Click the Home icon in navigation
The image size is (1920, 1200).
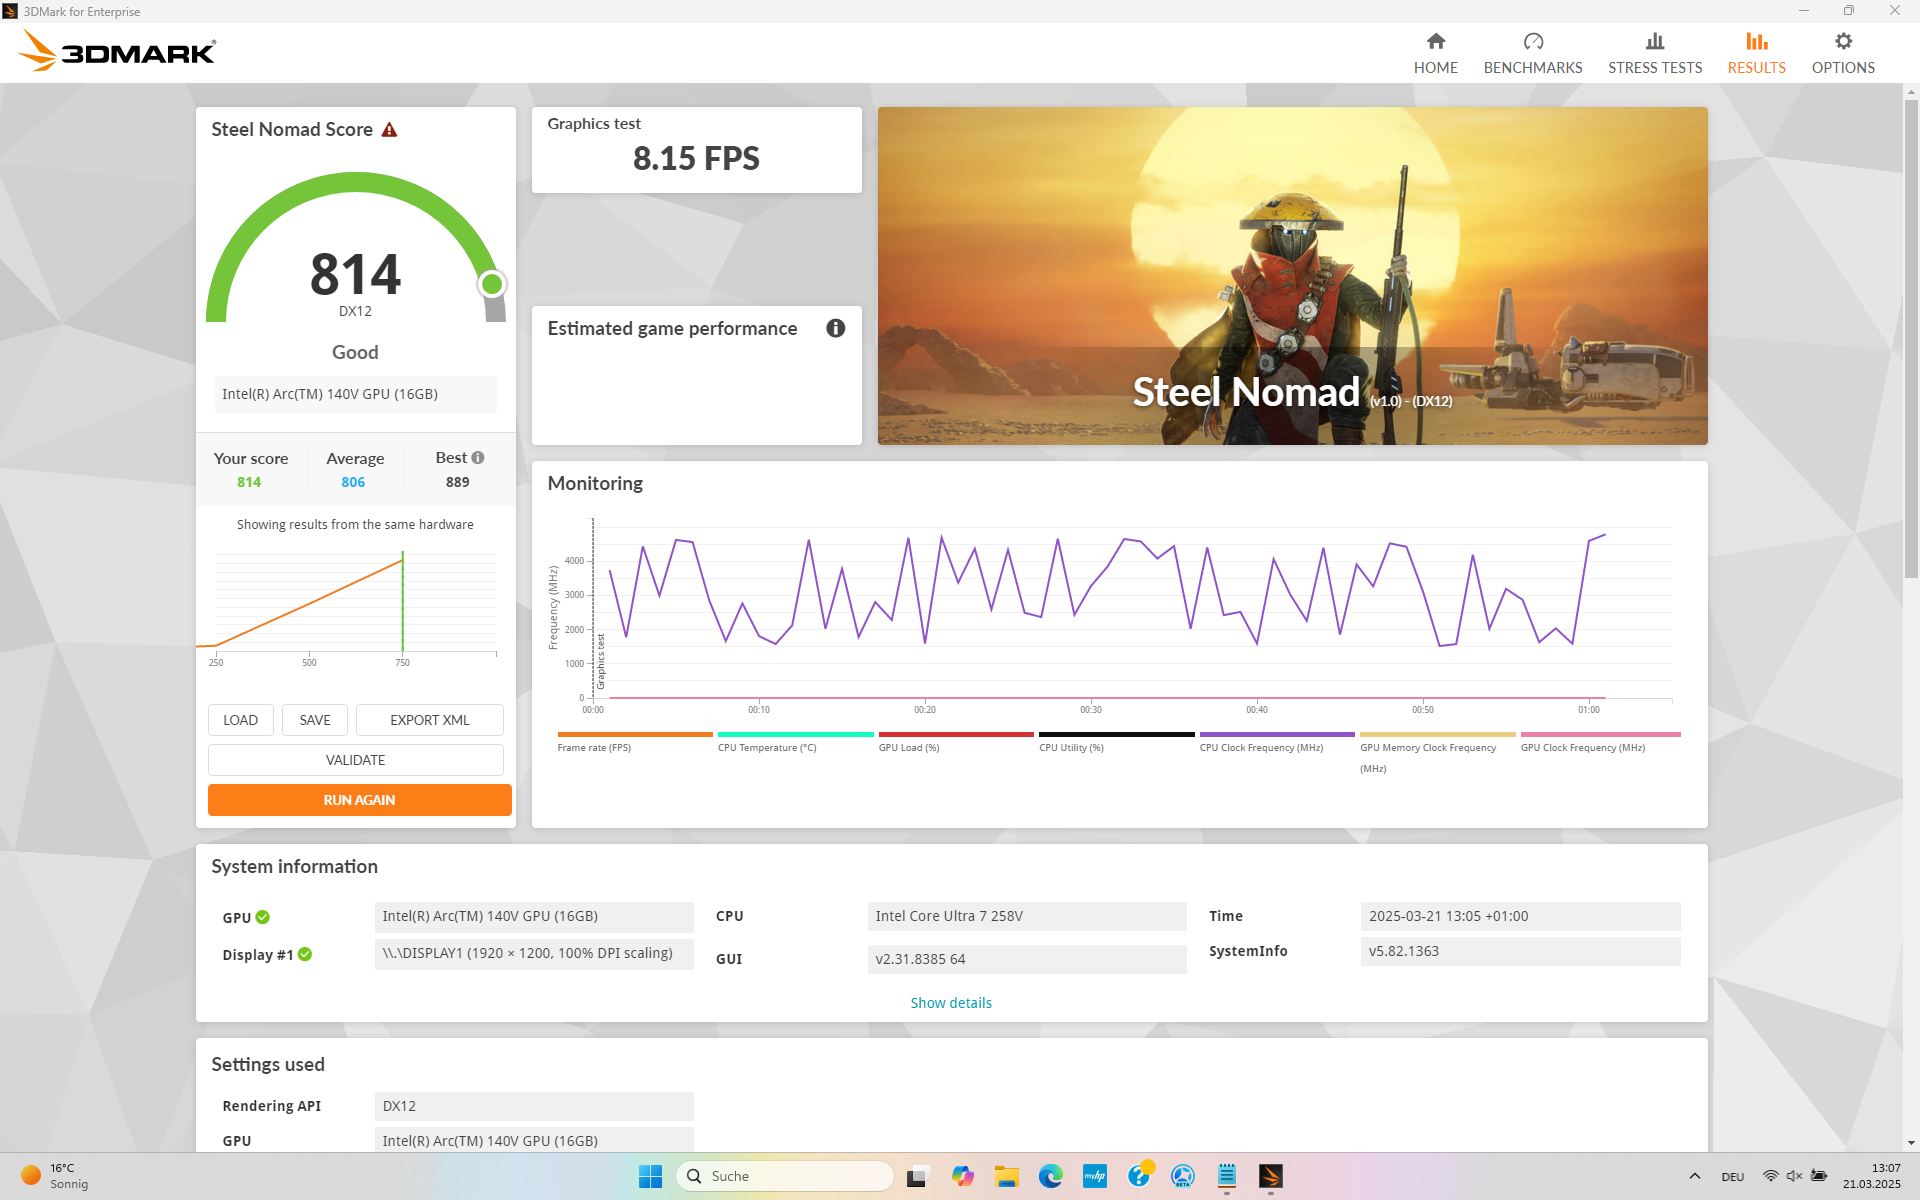[1435, 42]
